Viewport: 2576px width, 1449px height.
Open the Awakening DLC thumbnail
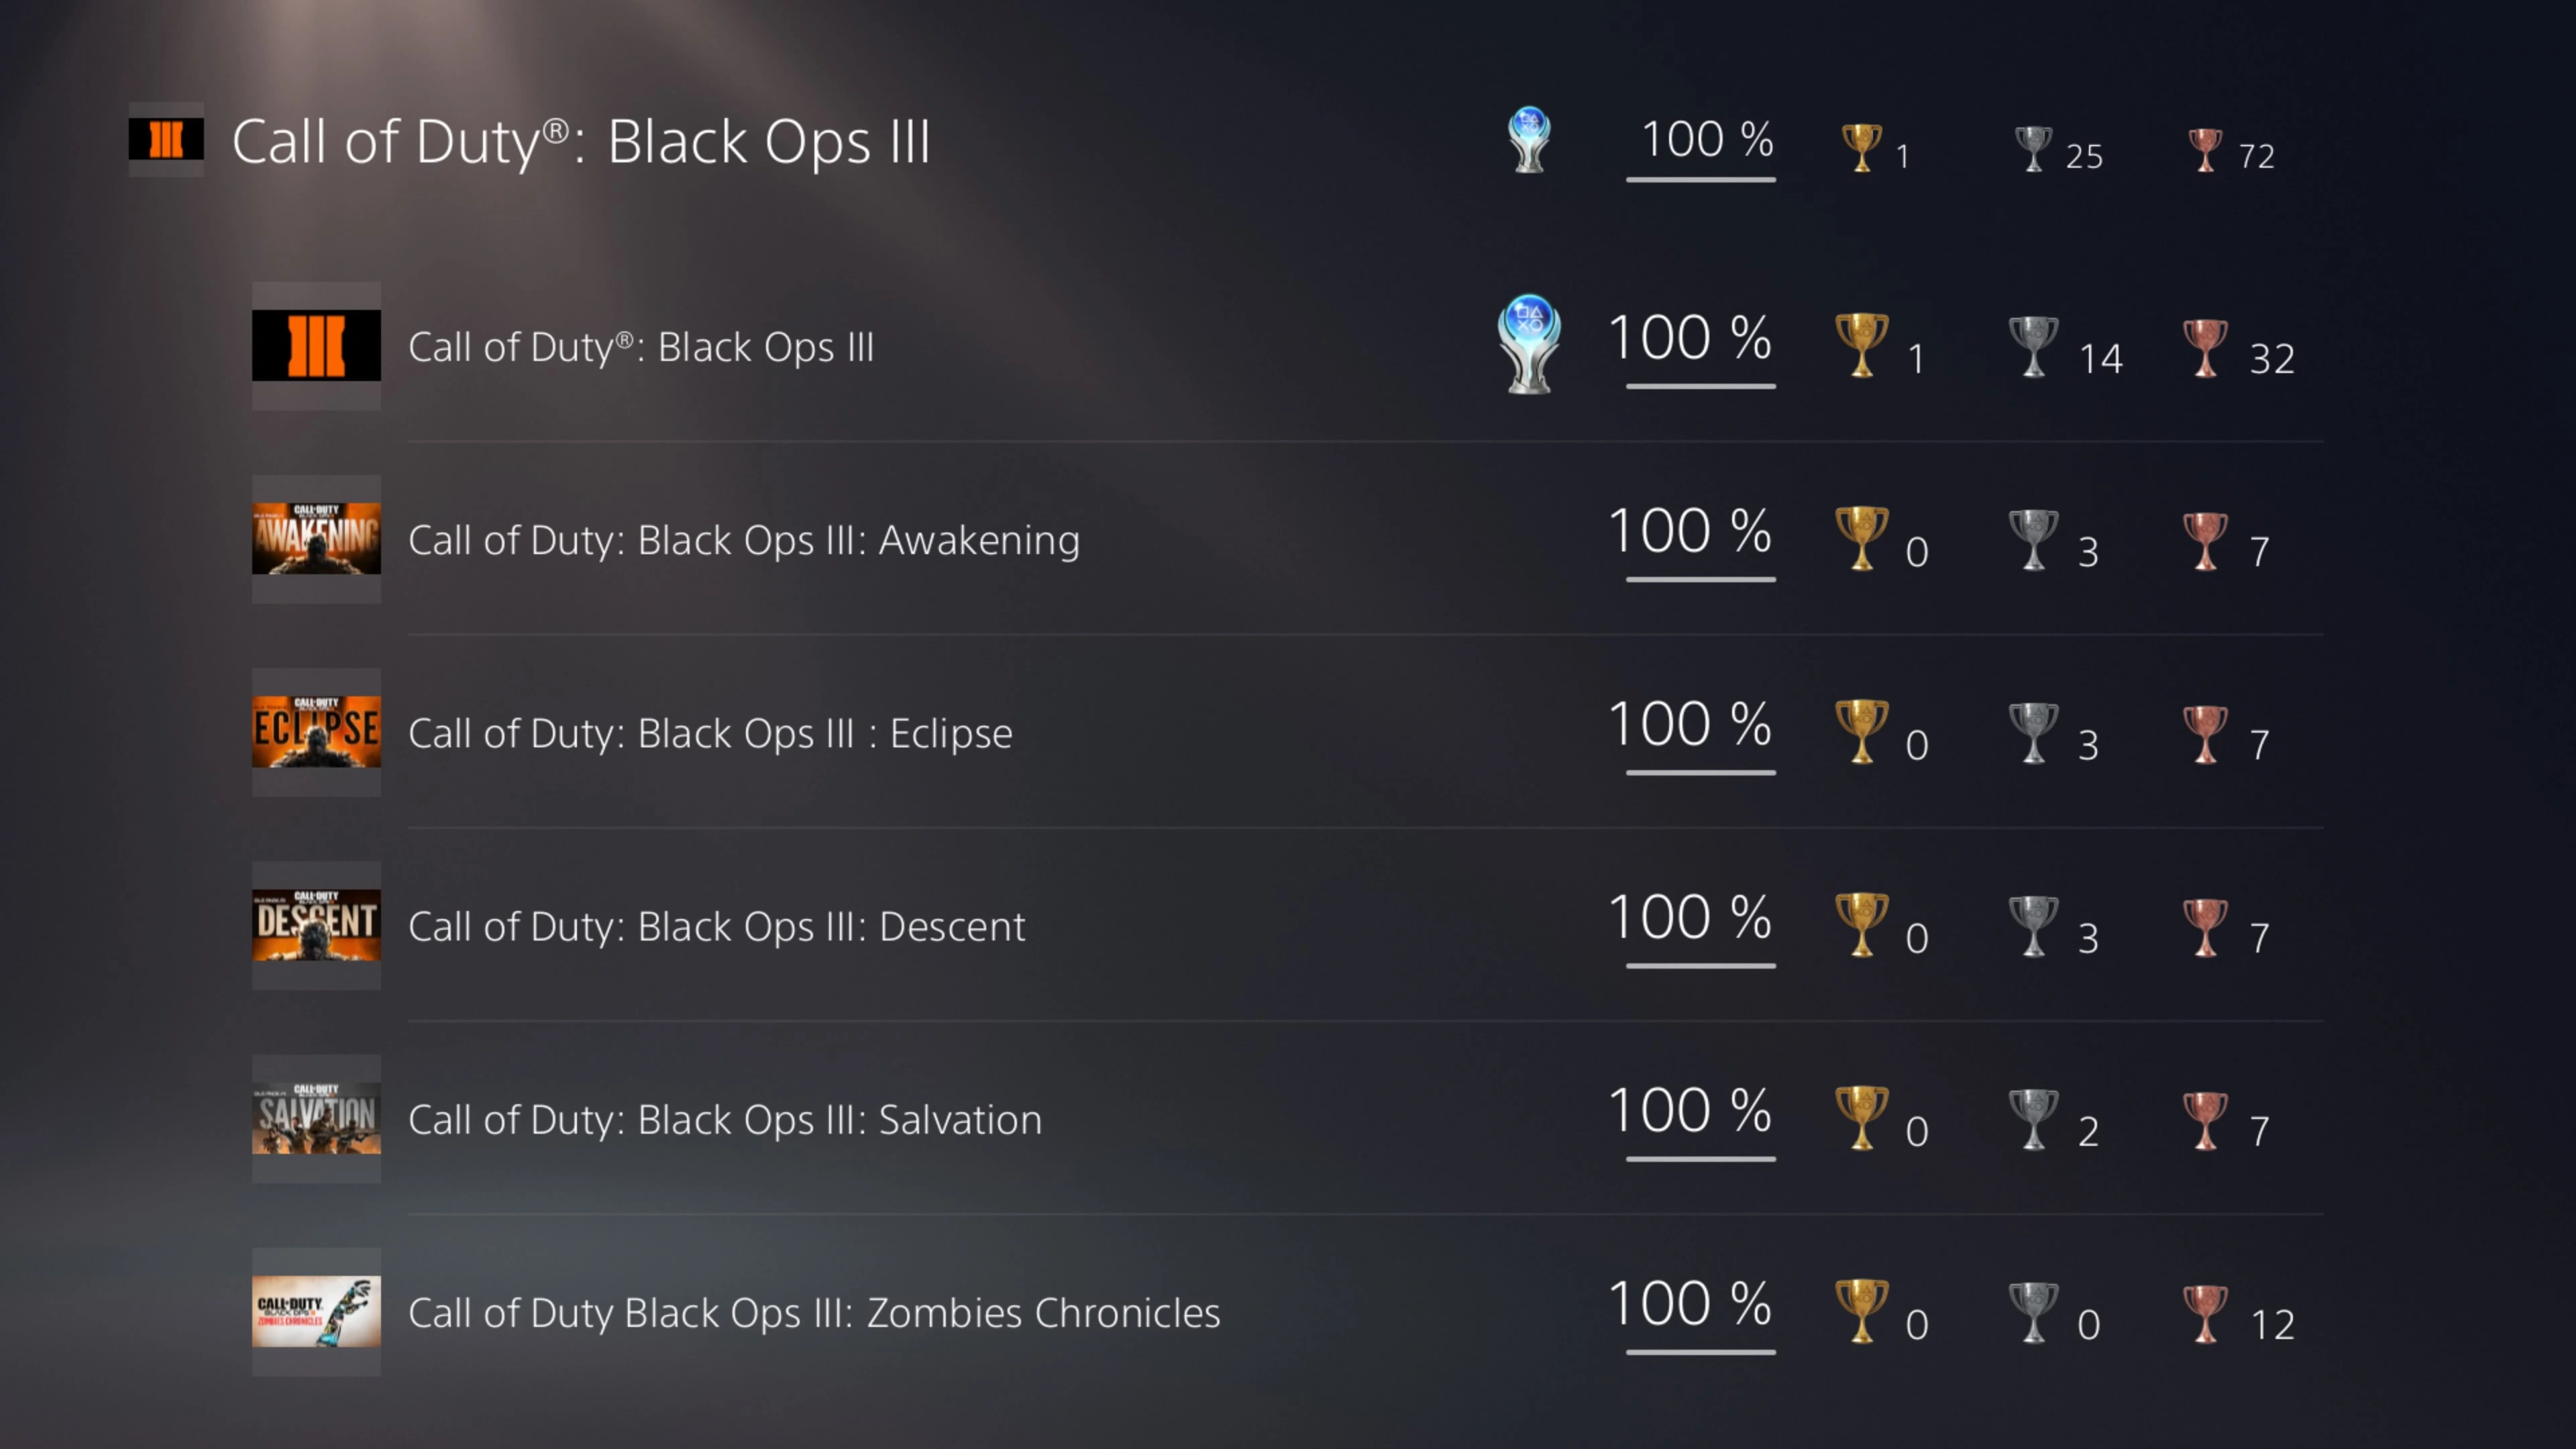(x=316, y=539)
